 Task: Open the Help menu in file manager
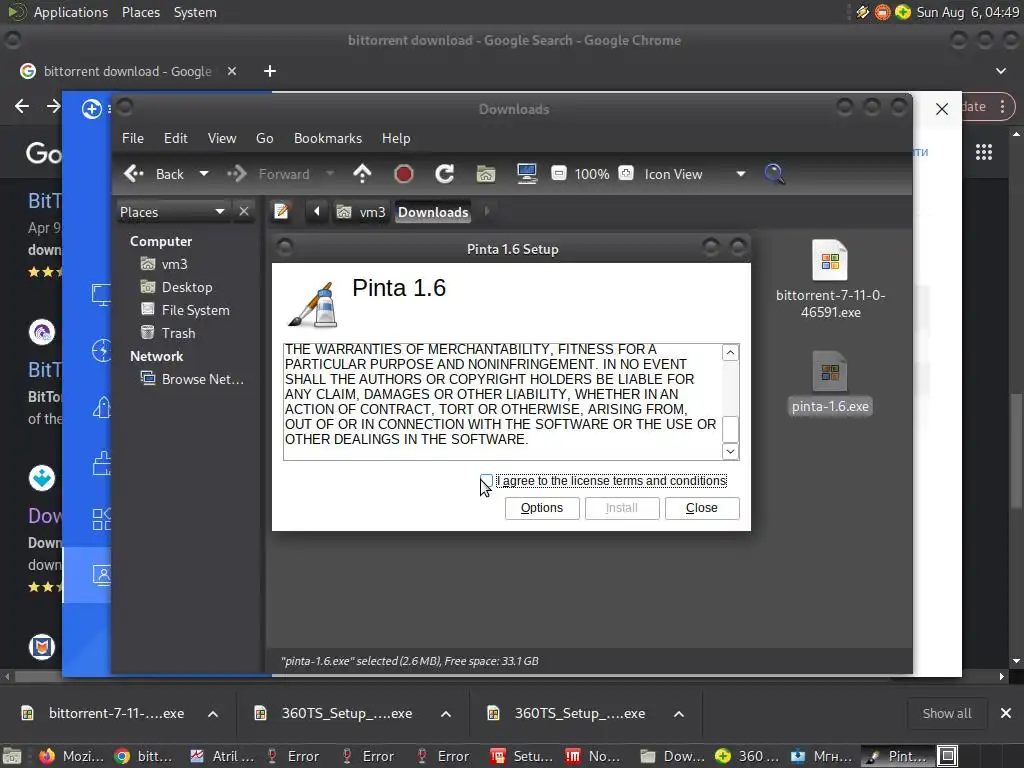click(396, 138)
